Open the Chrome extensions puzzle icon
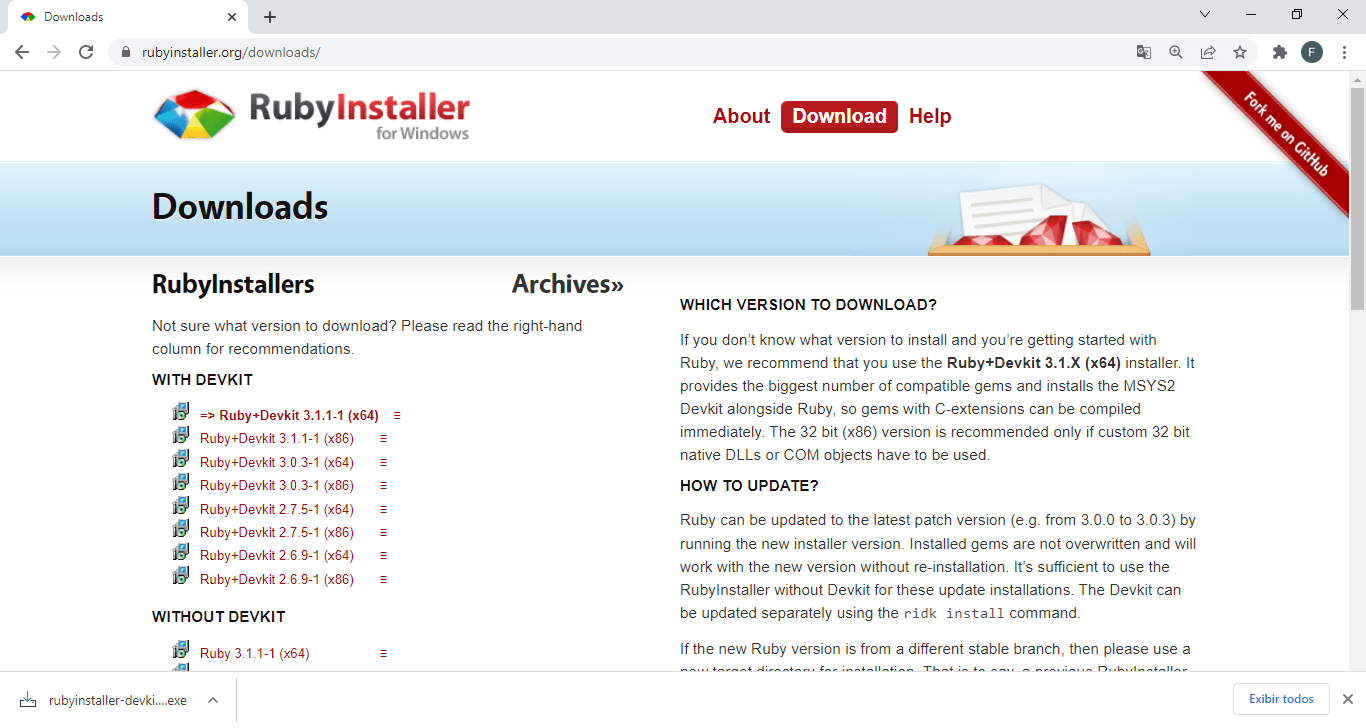Screen dimensions: 1366x728 coord(1279,52)
